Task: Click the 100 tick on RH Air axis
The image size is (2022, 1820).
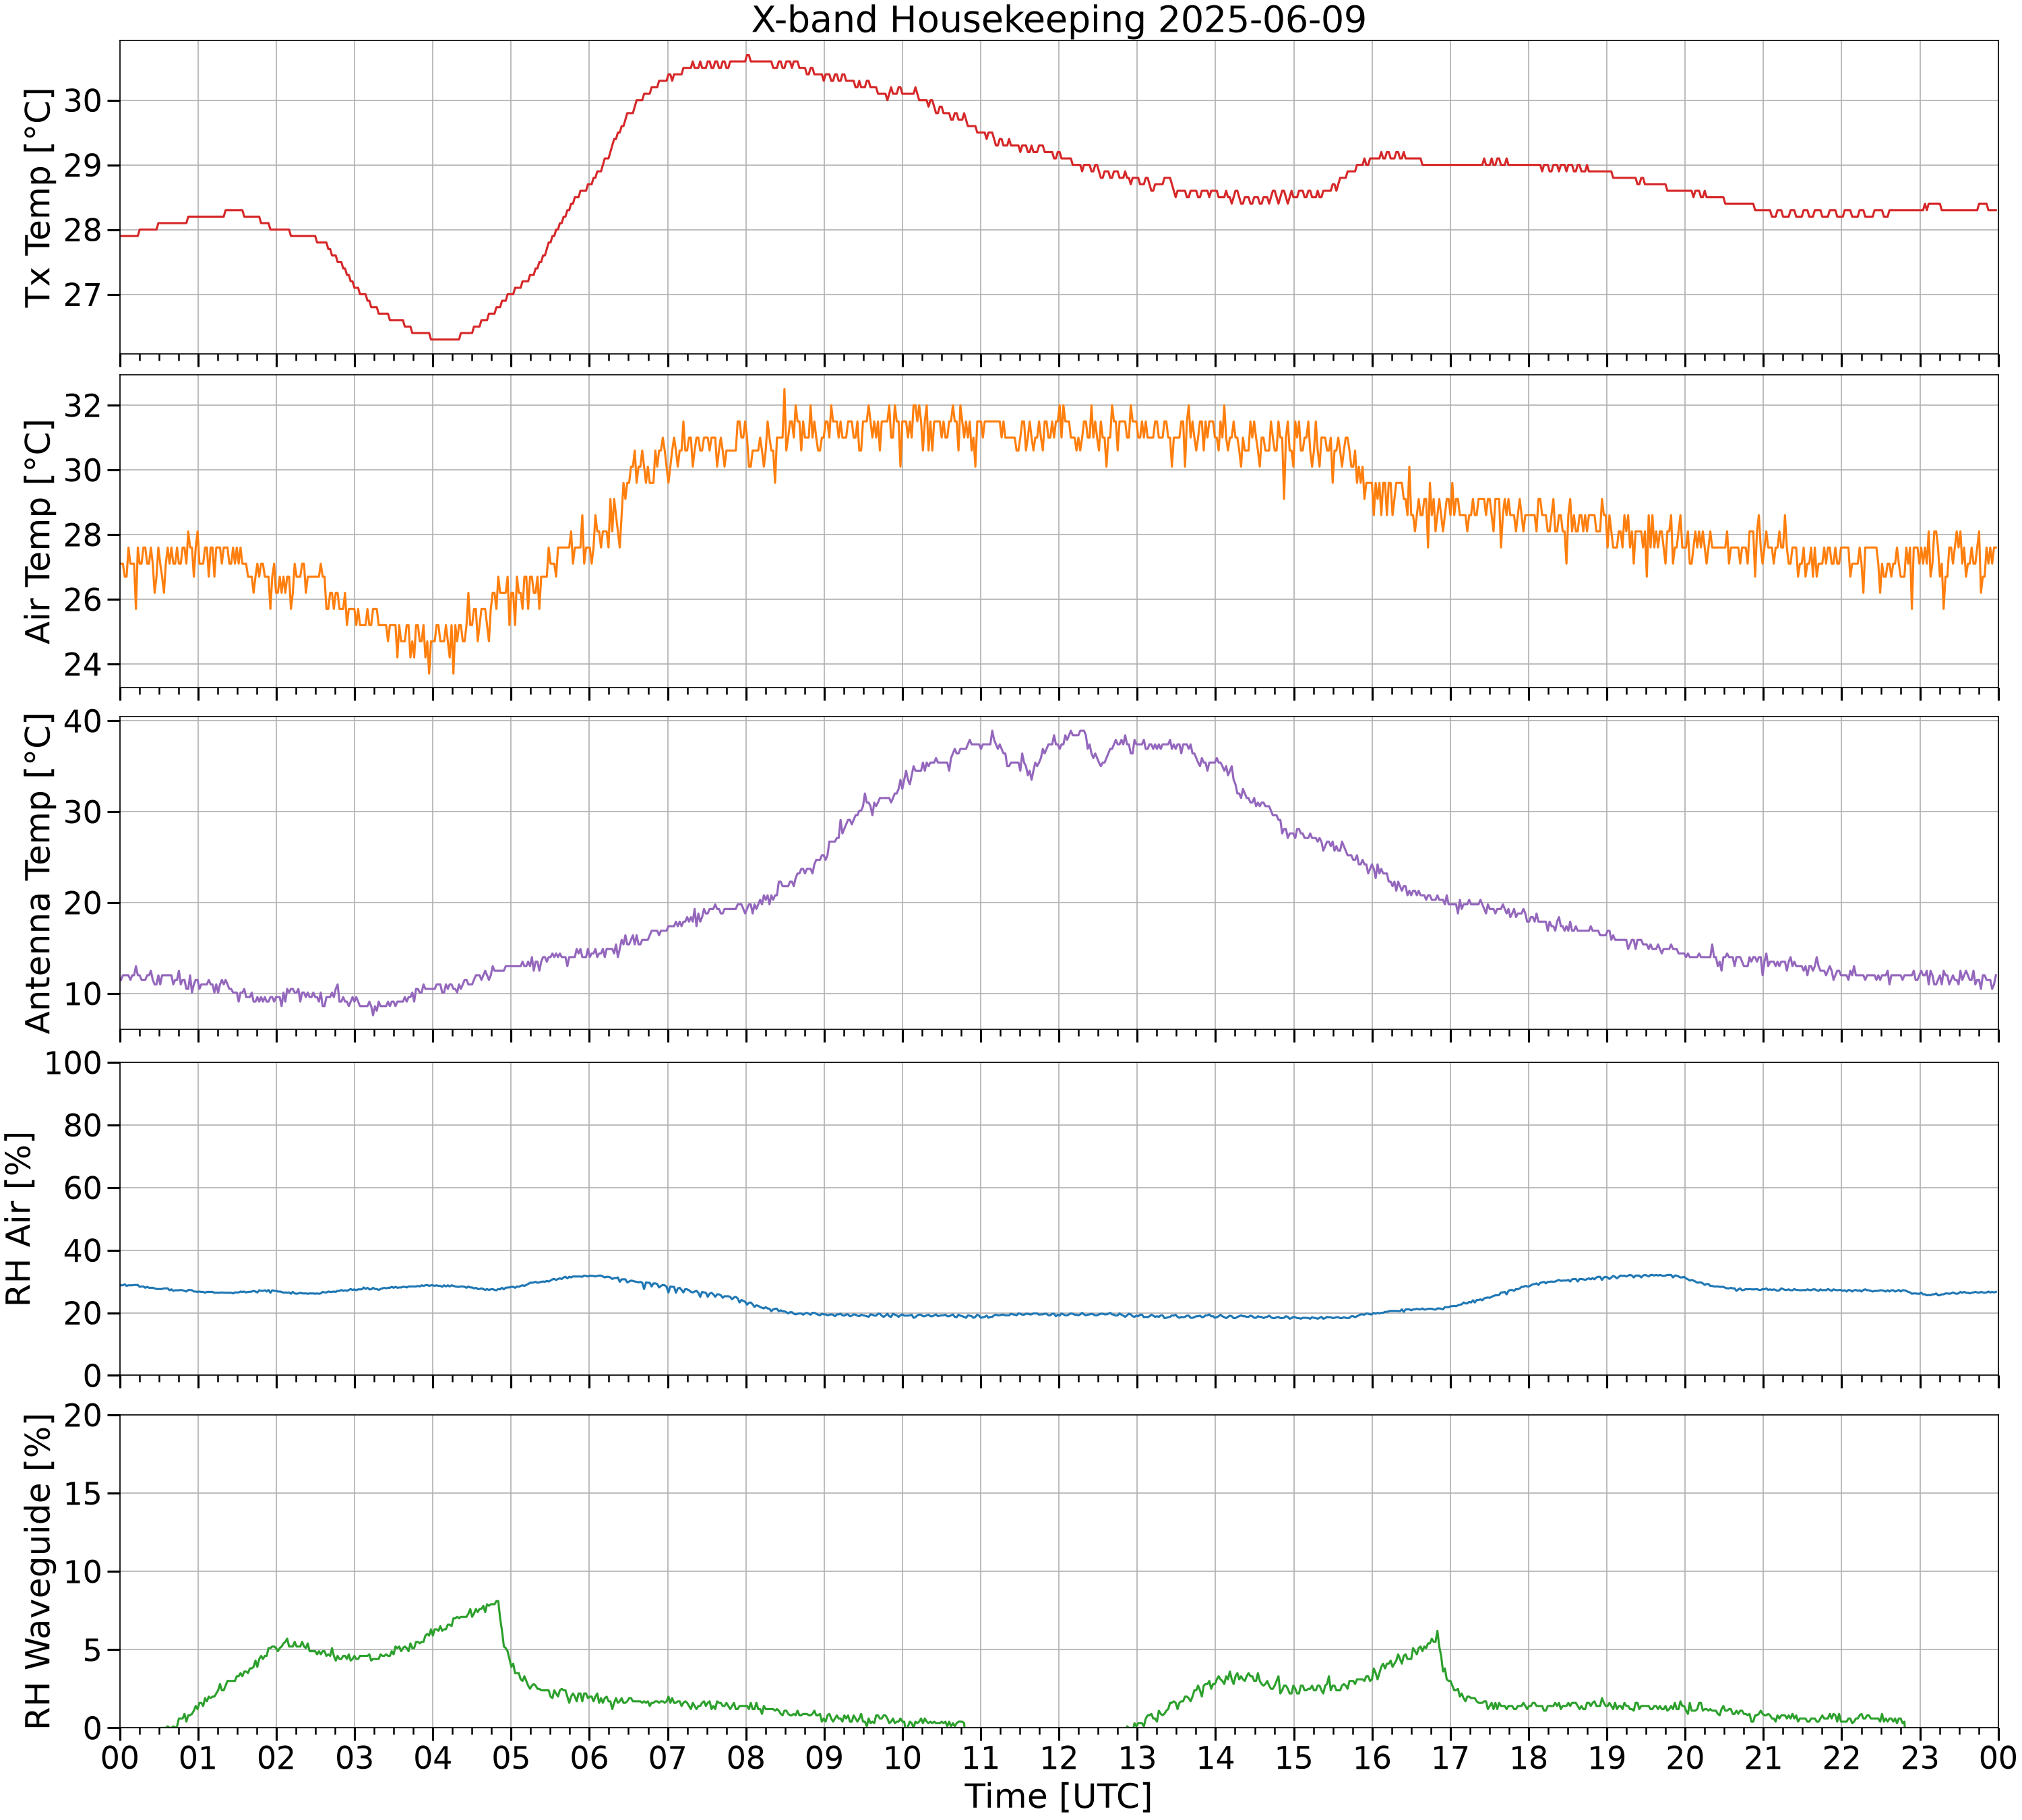Action: click(x=74, y=1063)
